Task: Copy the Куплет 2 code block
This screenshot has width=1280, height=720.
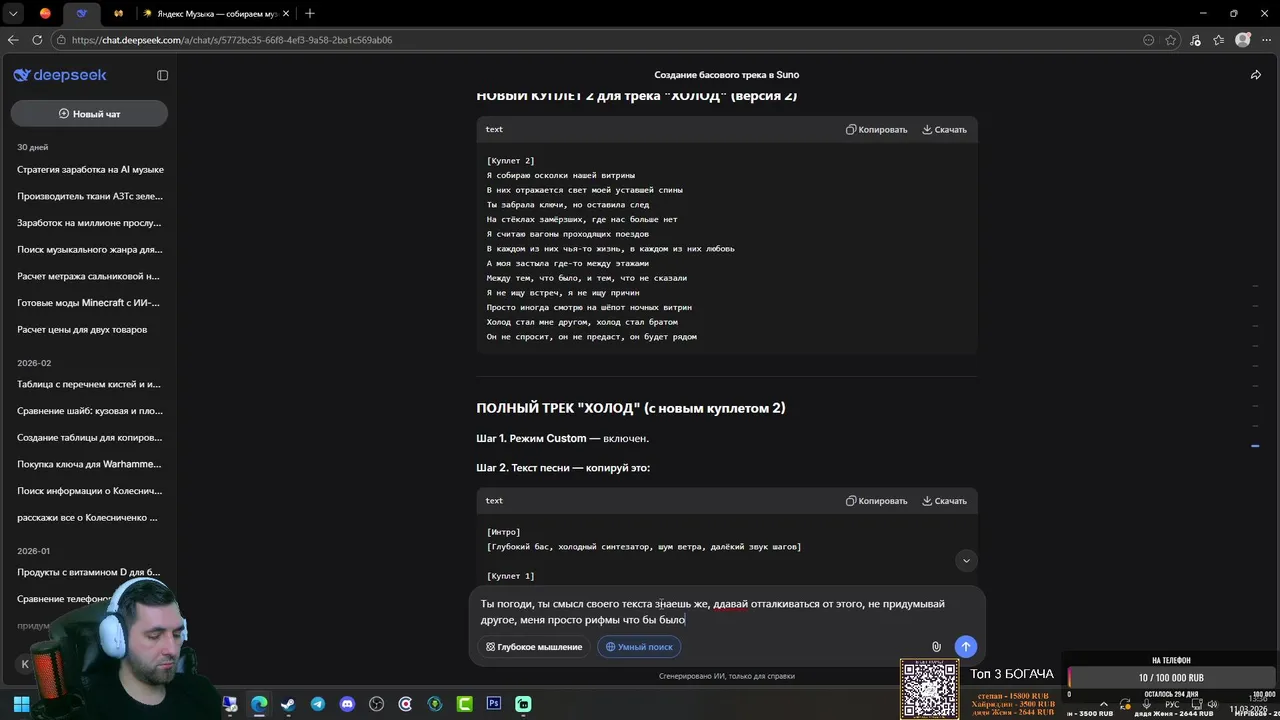Action: 876,130
